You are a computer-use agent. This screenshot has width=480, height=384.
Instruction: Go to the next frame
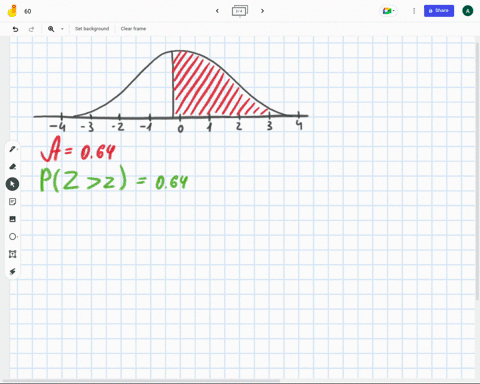click(x=262, y=11)
